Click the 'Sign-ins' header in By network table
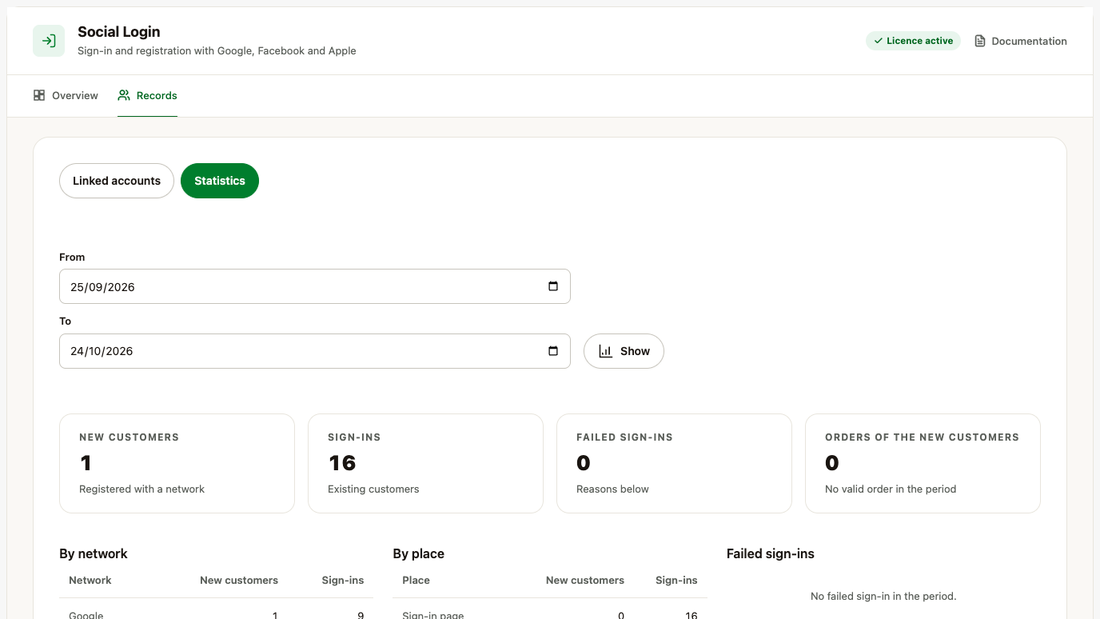 coord(343,580)
